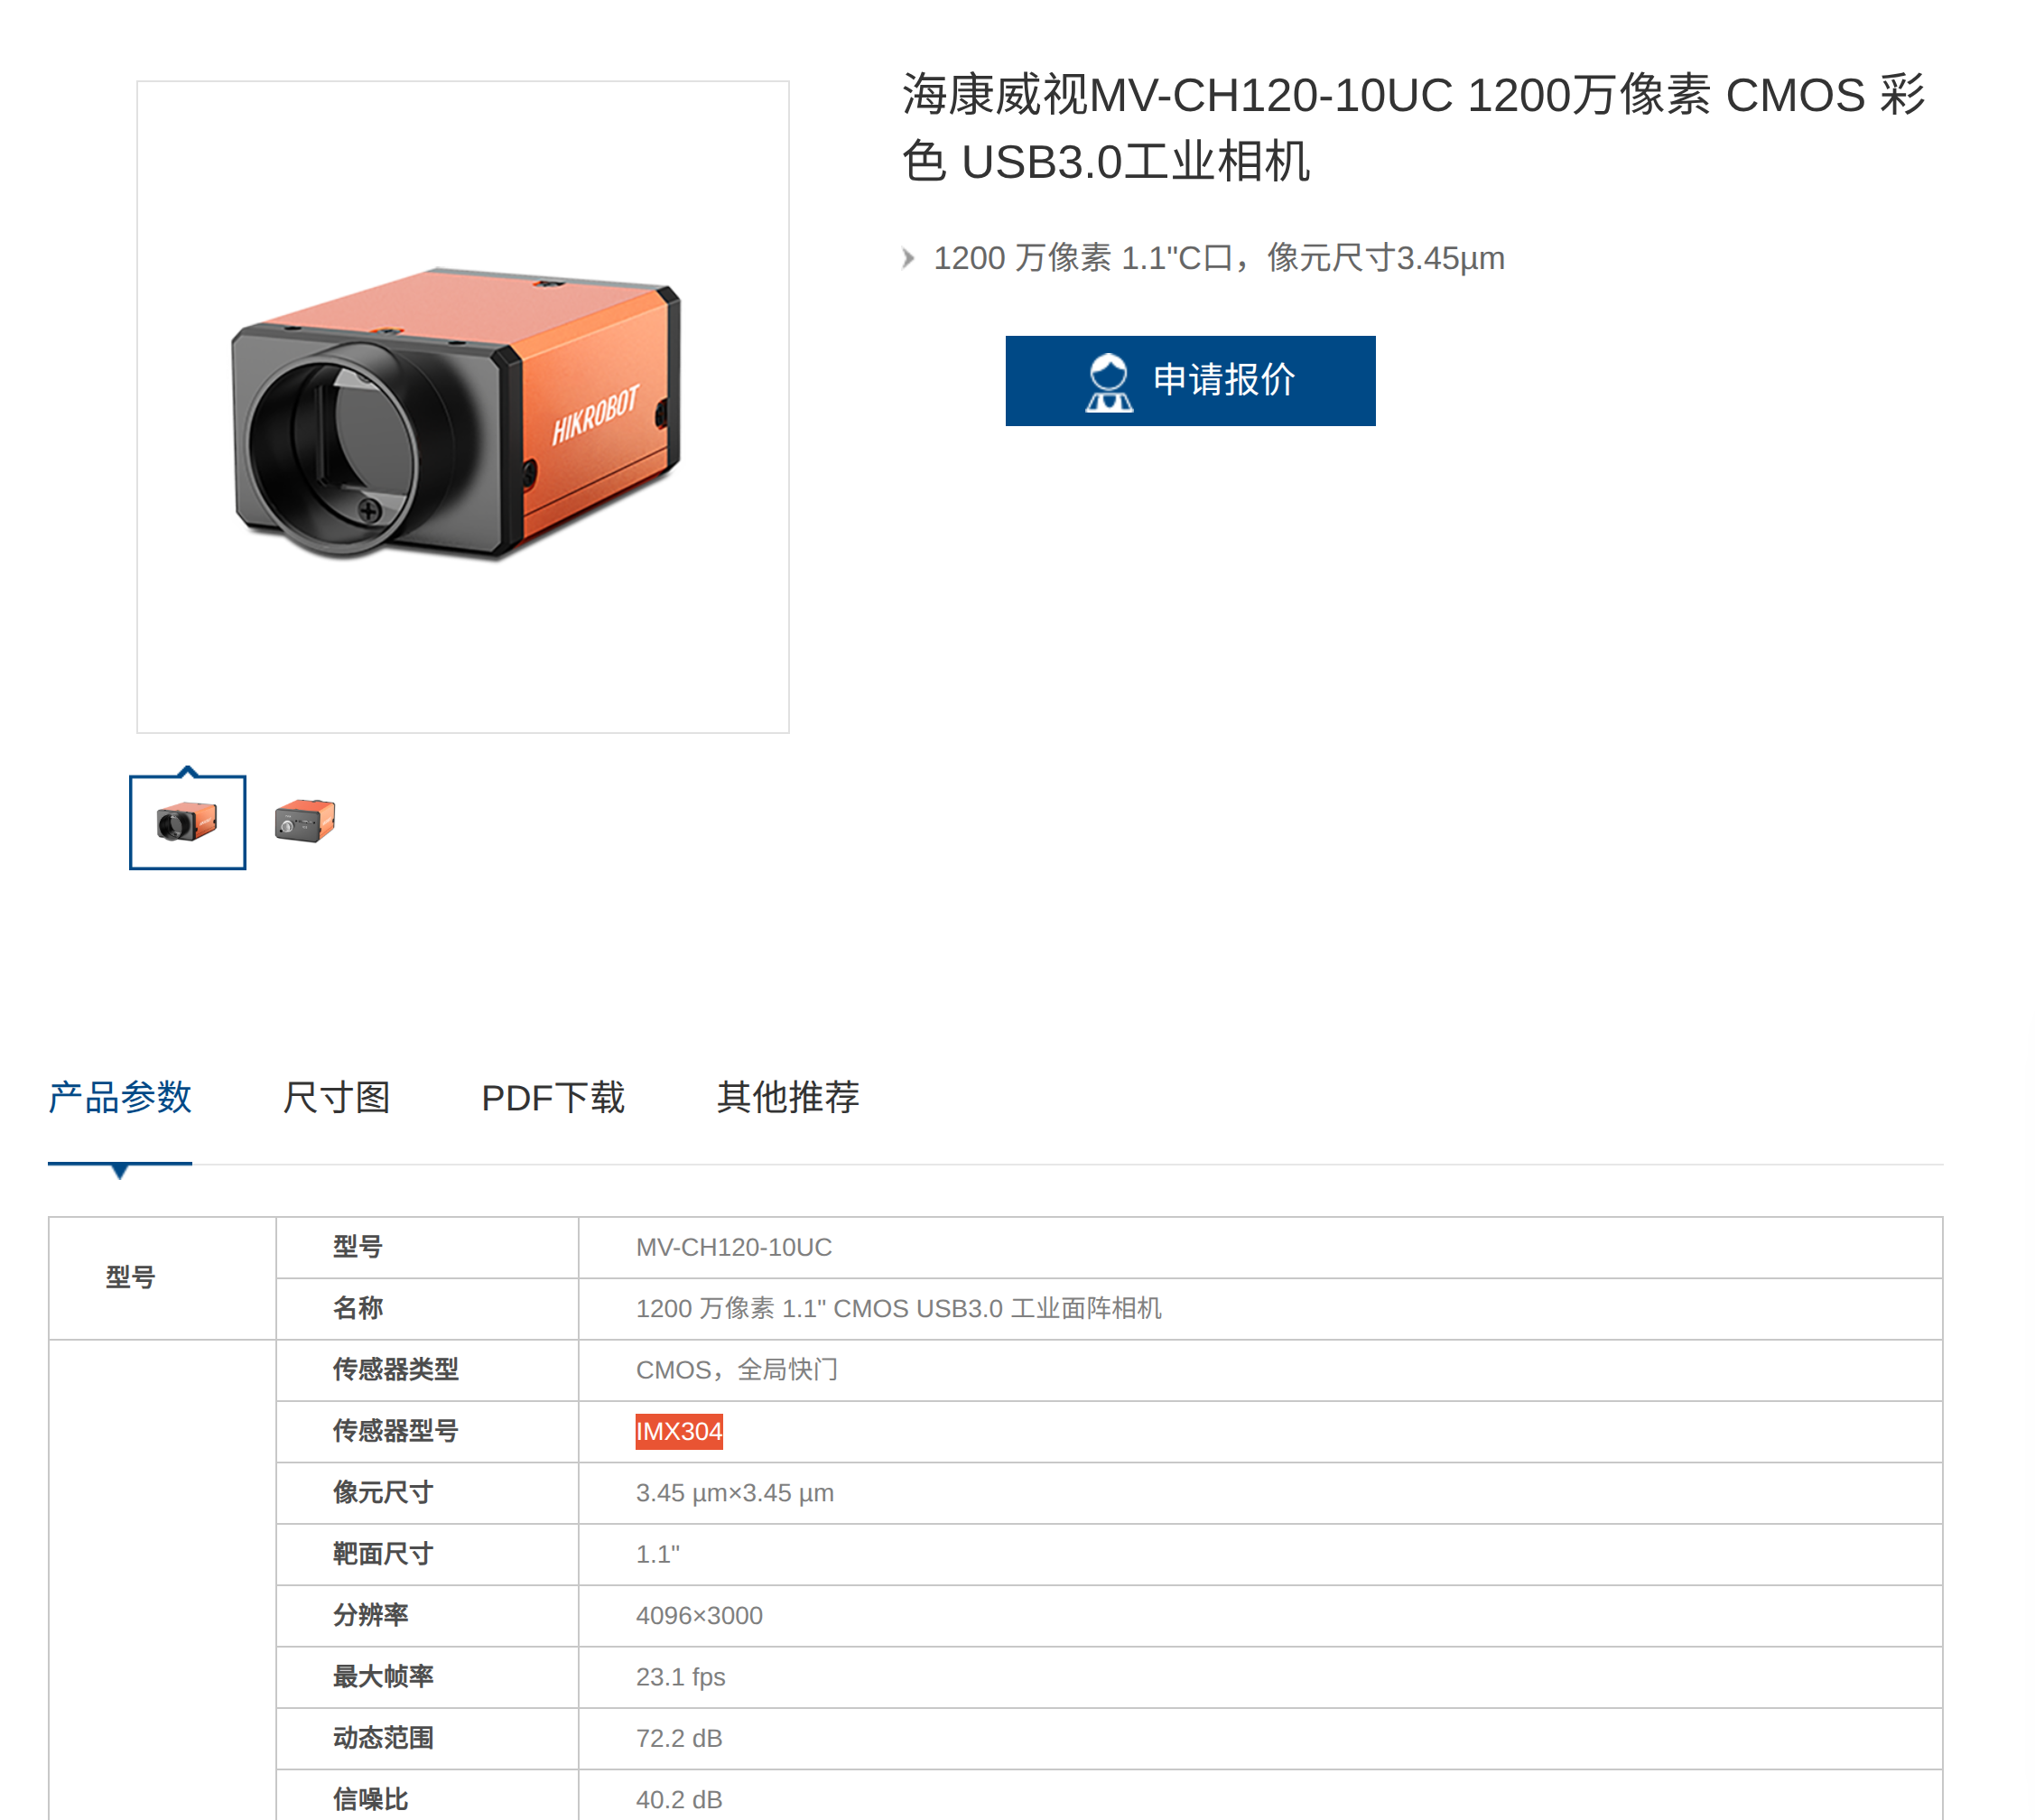Screen dimensions: 2035x1820
Task: Click the 型号 category header cell
Action: click(x=162, y=1278)
